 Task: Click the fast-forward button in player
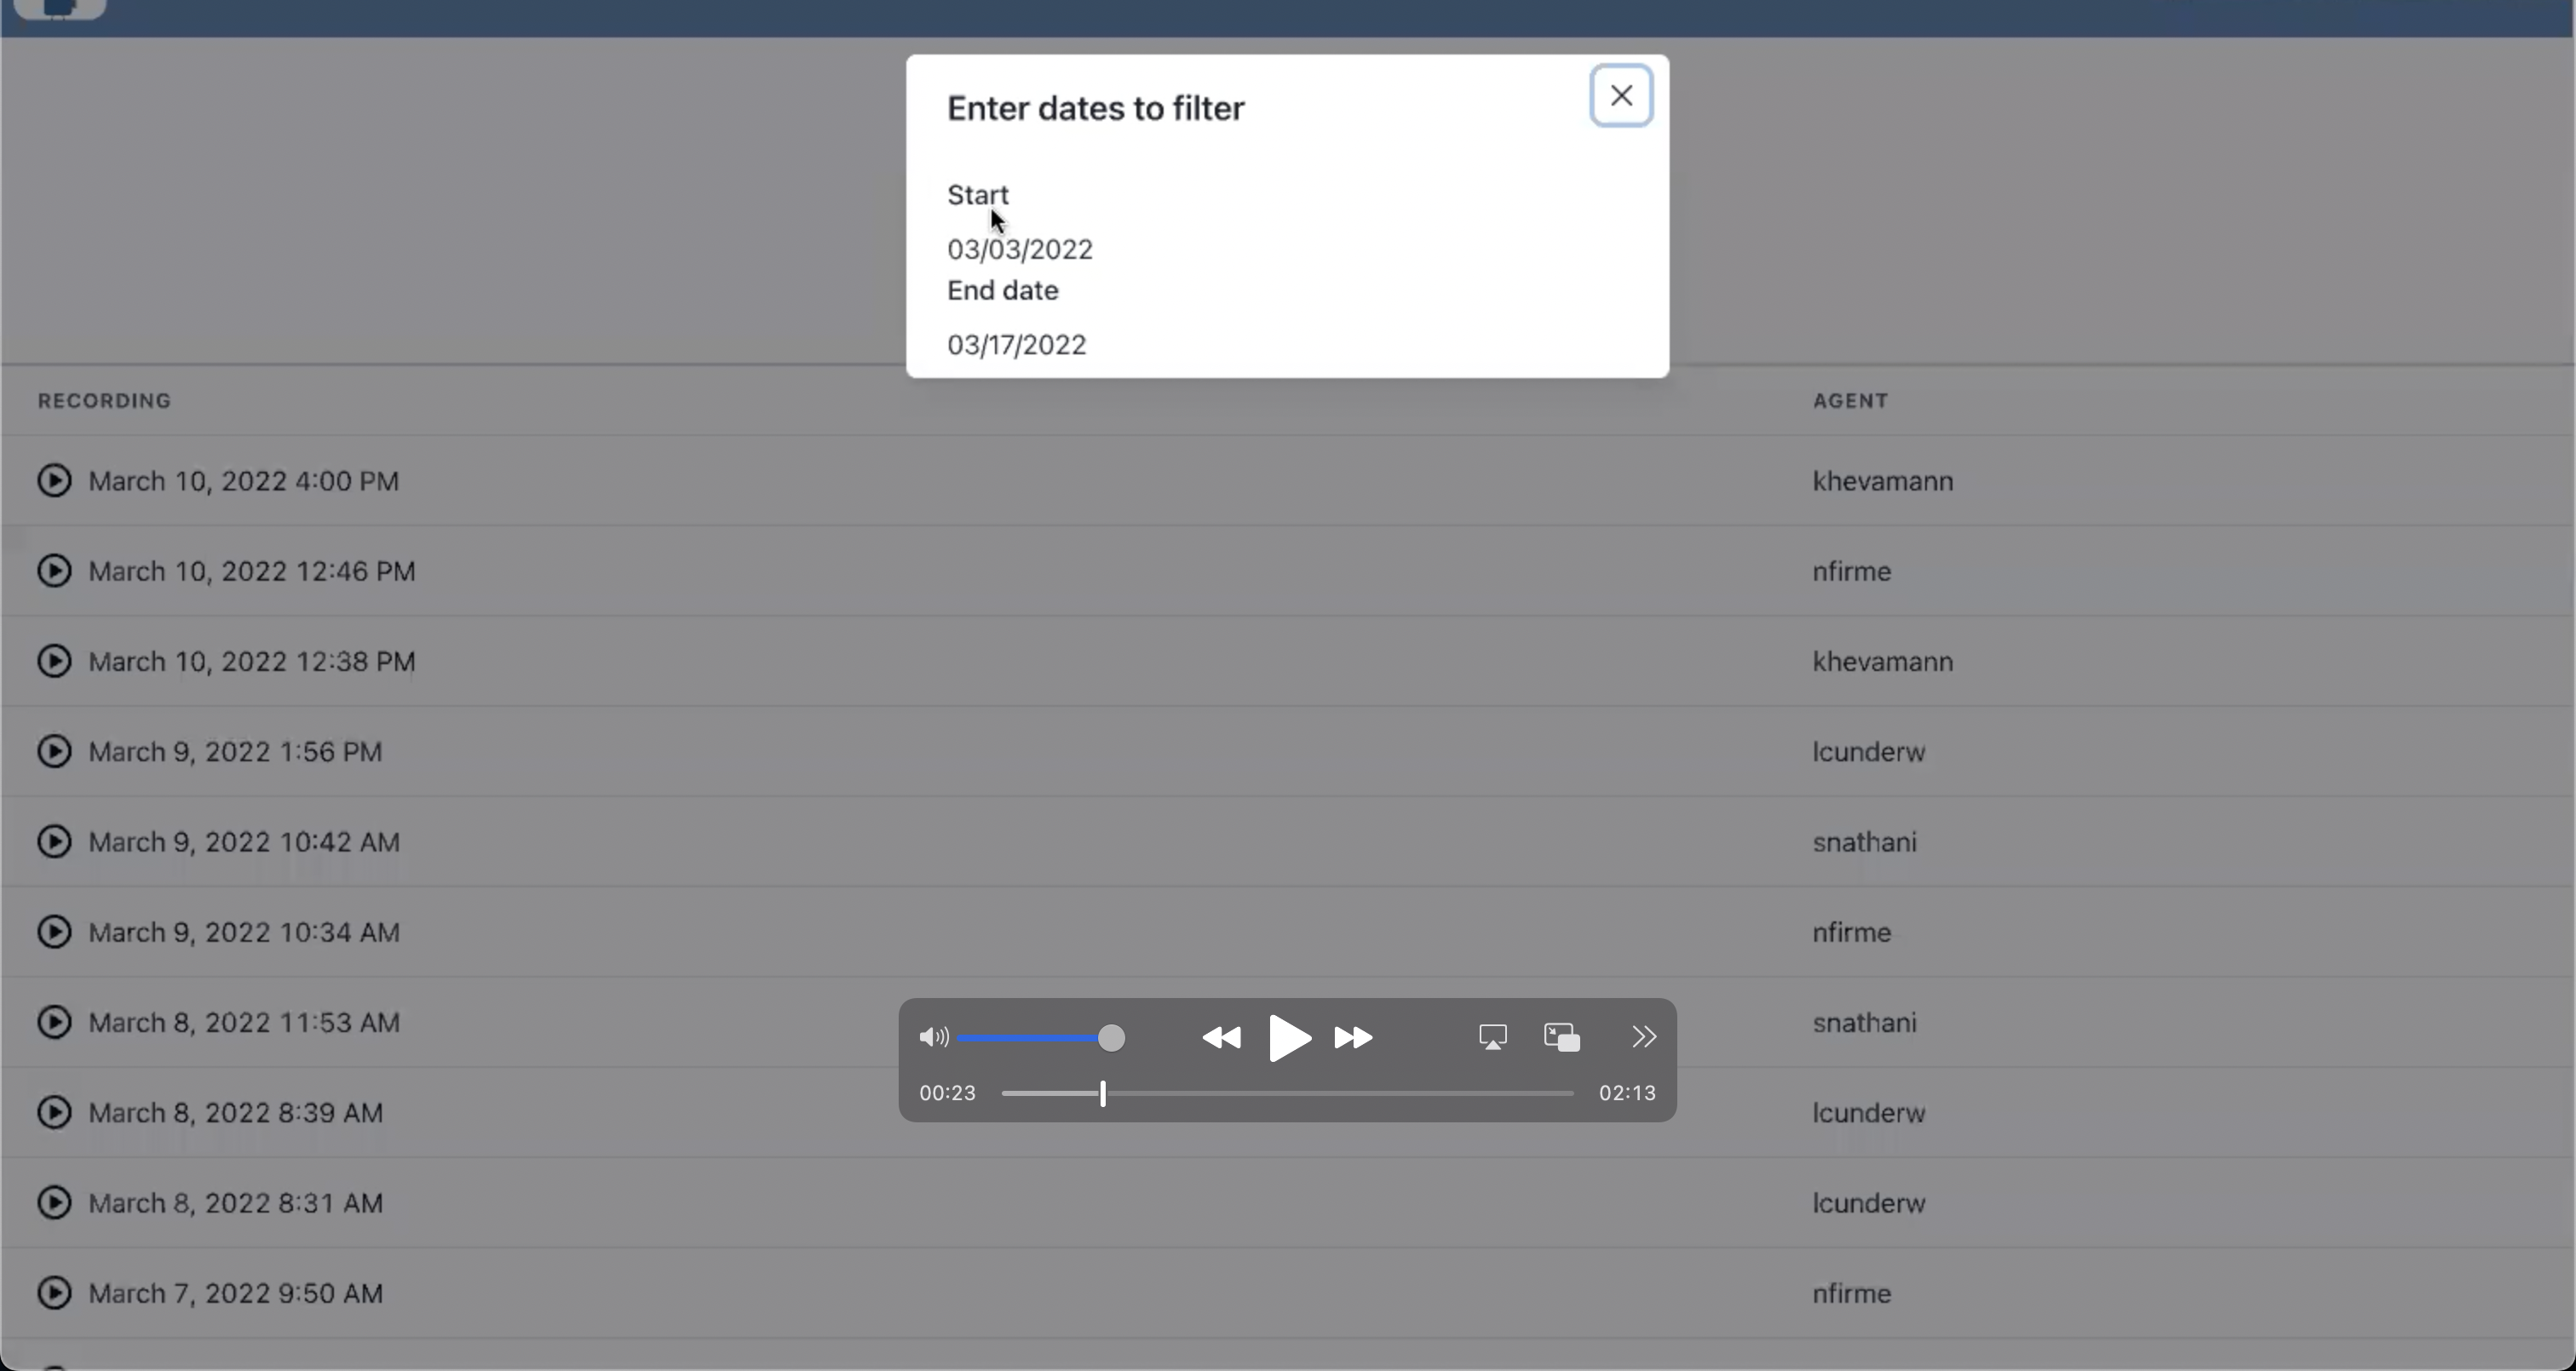[x=1353, y=1038]
